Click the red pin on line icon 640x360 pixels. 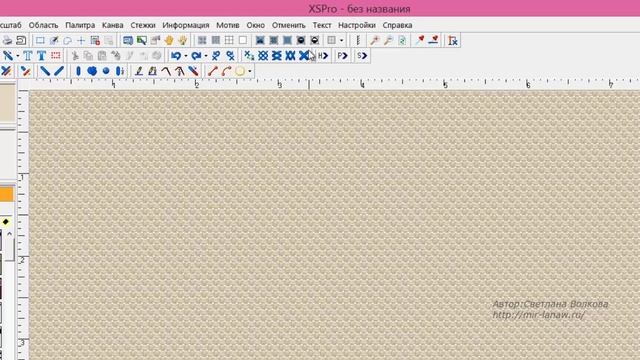(433, 40)
